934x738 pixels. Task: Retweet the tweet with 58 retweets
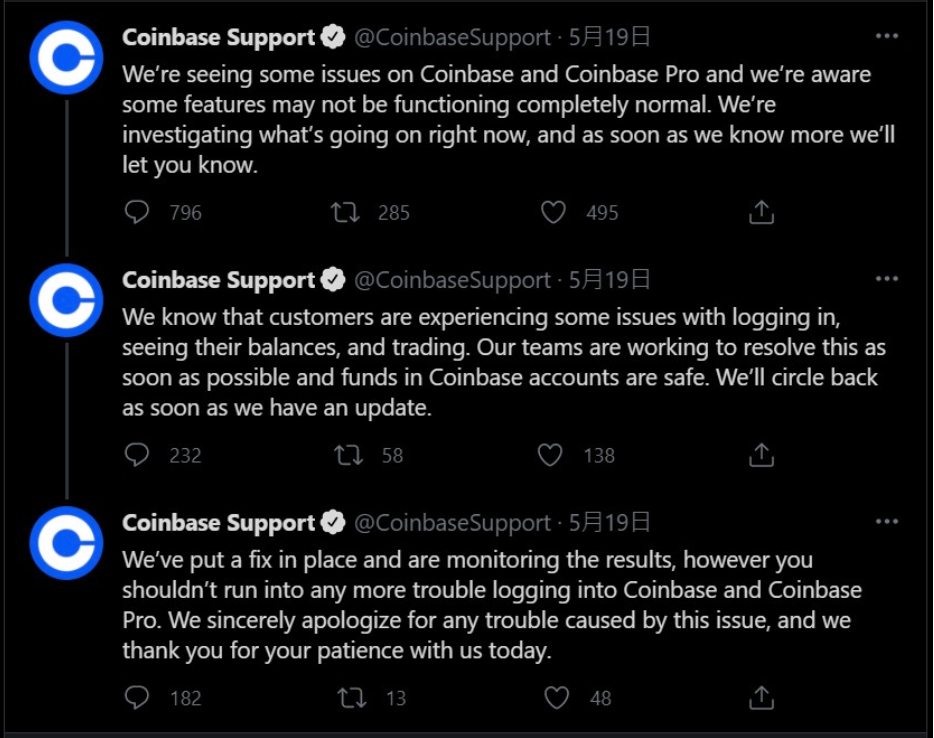tap(348, 455)
